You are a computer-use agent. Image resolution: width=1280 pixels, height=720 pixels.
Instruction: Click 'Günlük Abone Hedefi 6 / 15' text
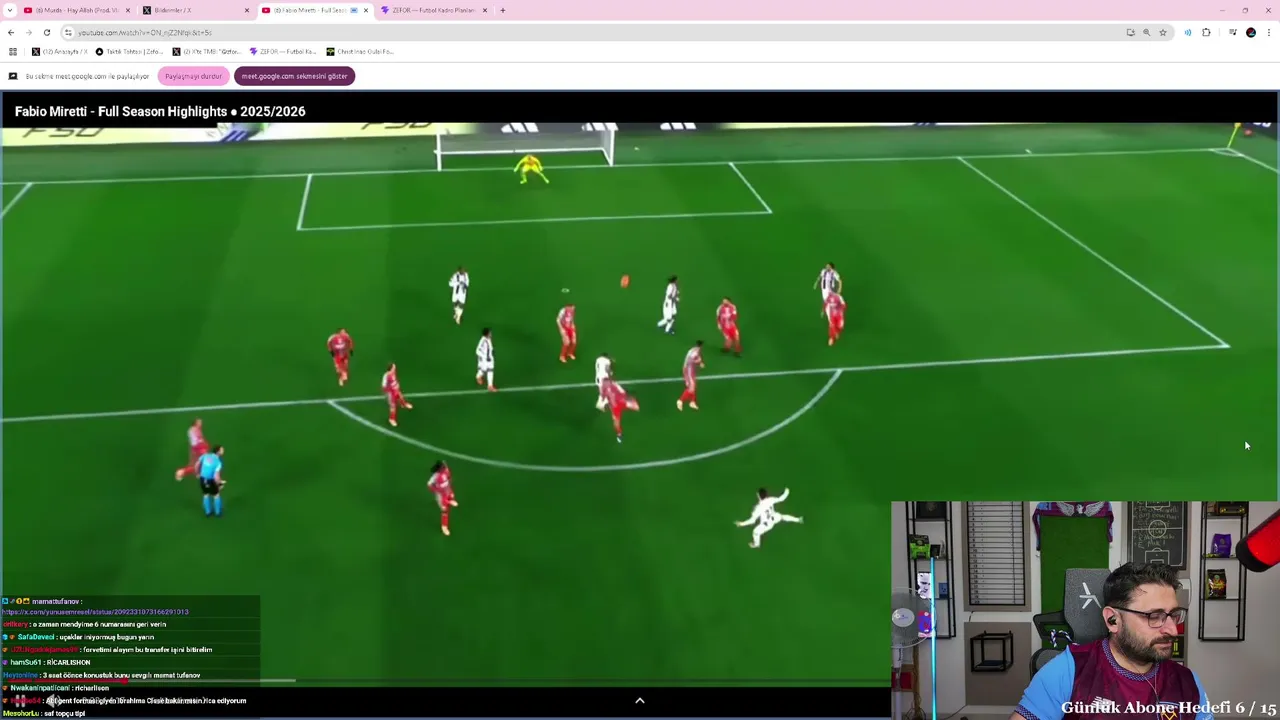pos(1169,708)
